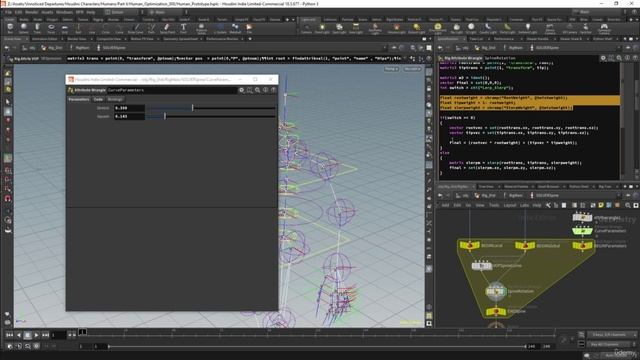Screen dimensions: 640x360
Task: Click the network editor search icon
Action: (x=628, y=205)
